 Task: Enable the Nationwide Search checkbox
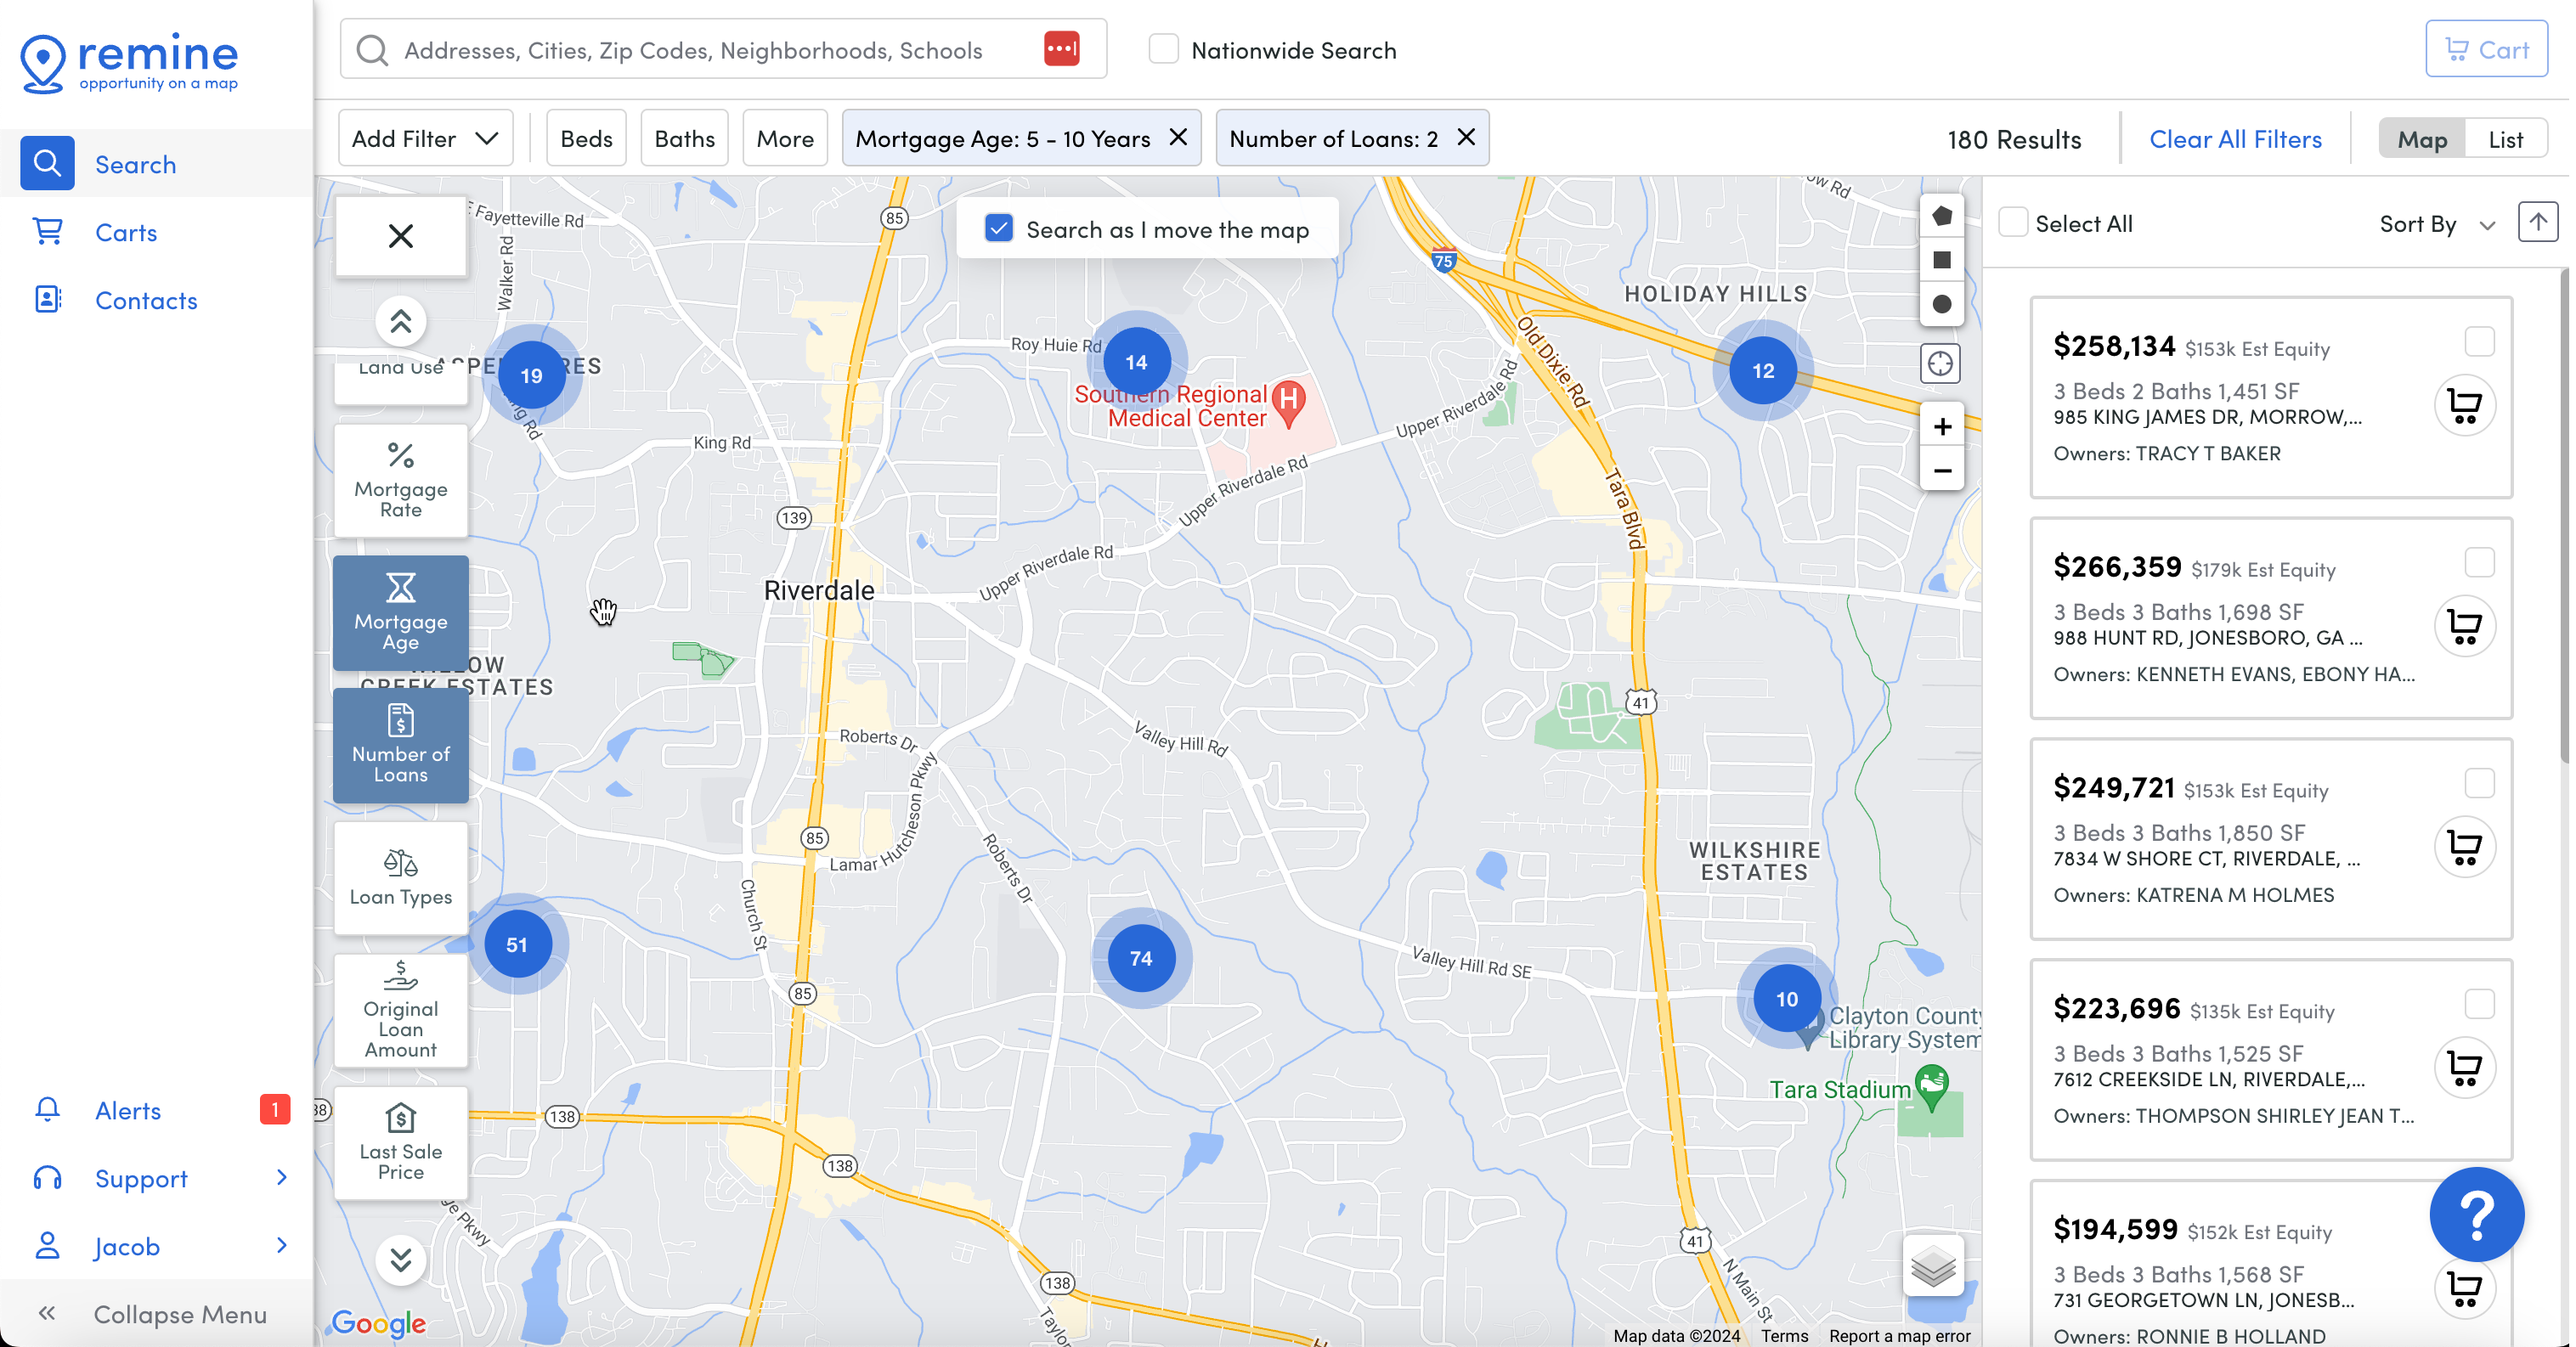click(x=1163, y=49)
